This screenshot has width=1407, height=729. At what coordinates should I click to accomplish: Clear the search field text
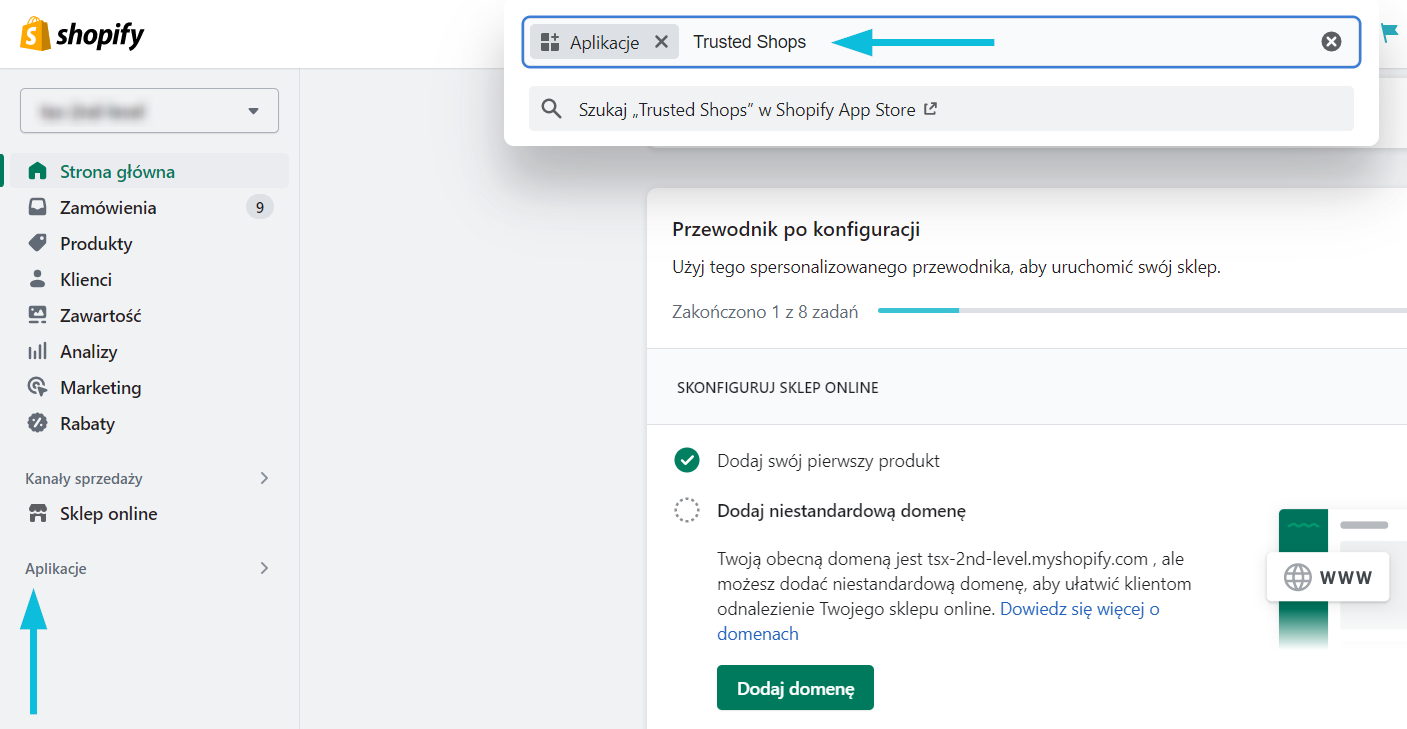tap(1331, 41)
